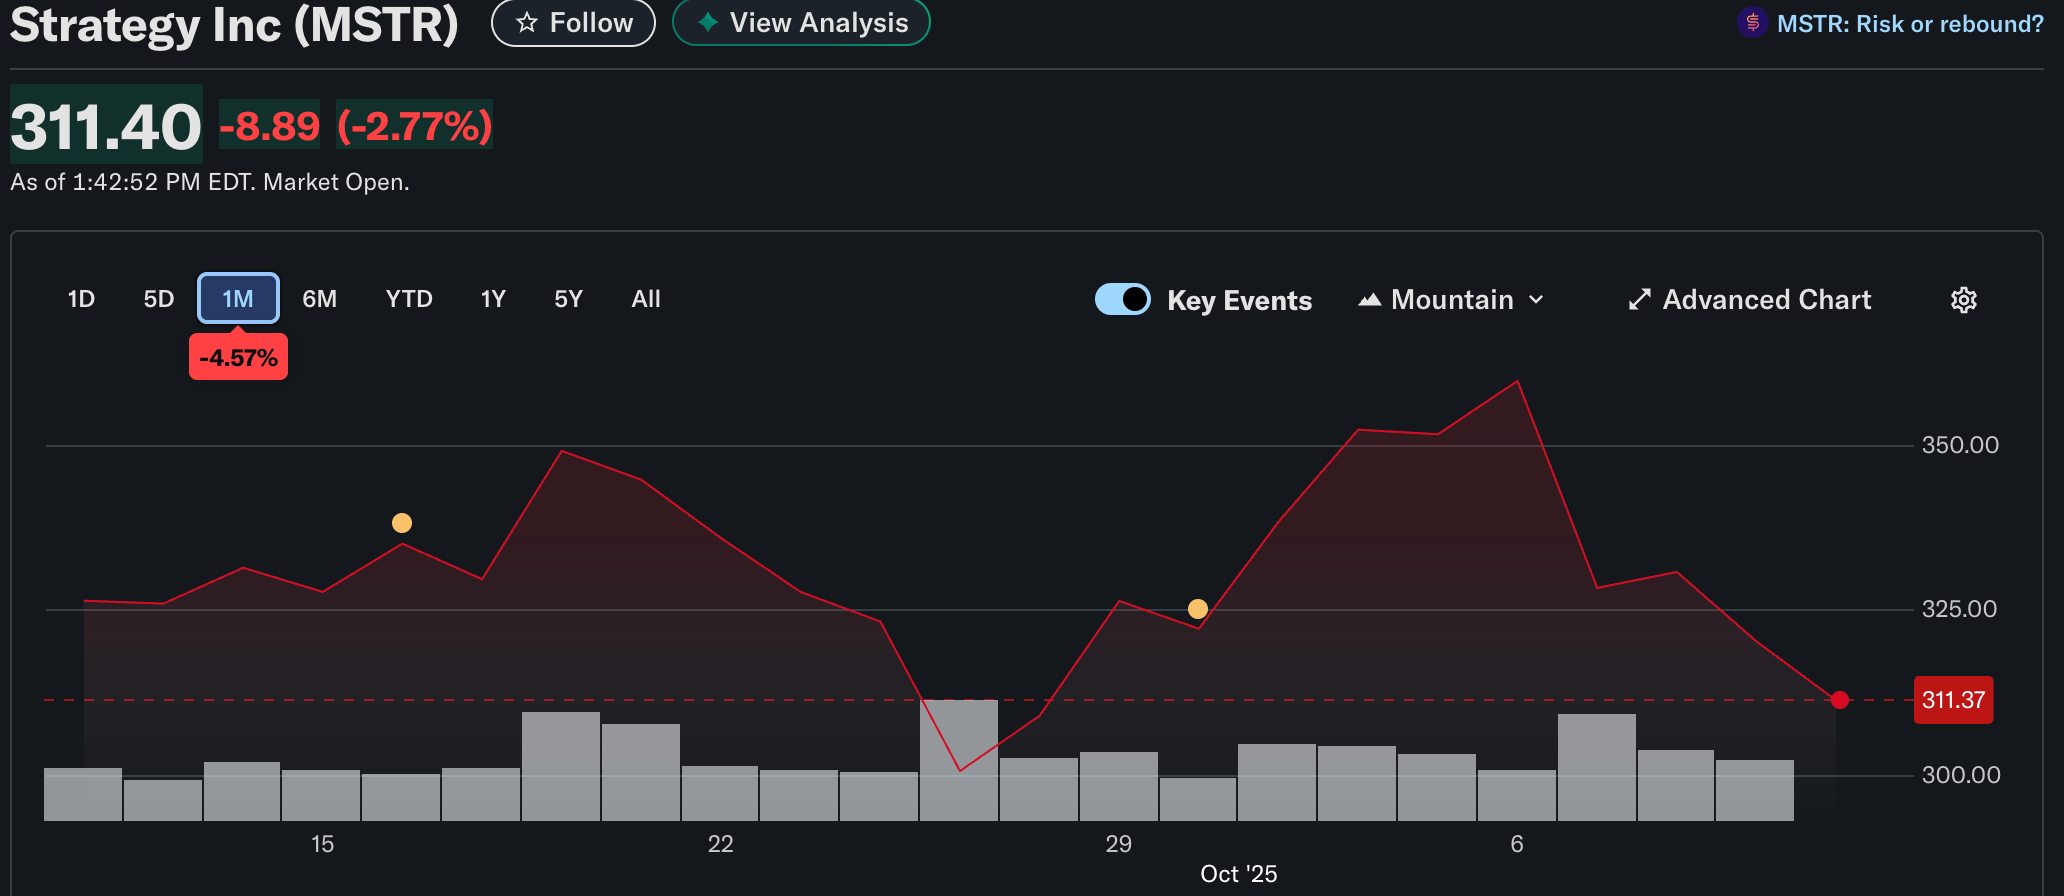Click the -8.89 price change value
Image resolution: width=2064 pixels, height=896 pixels.
(270, 126)
